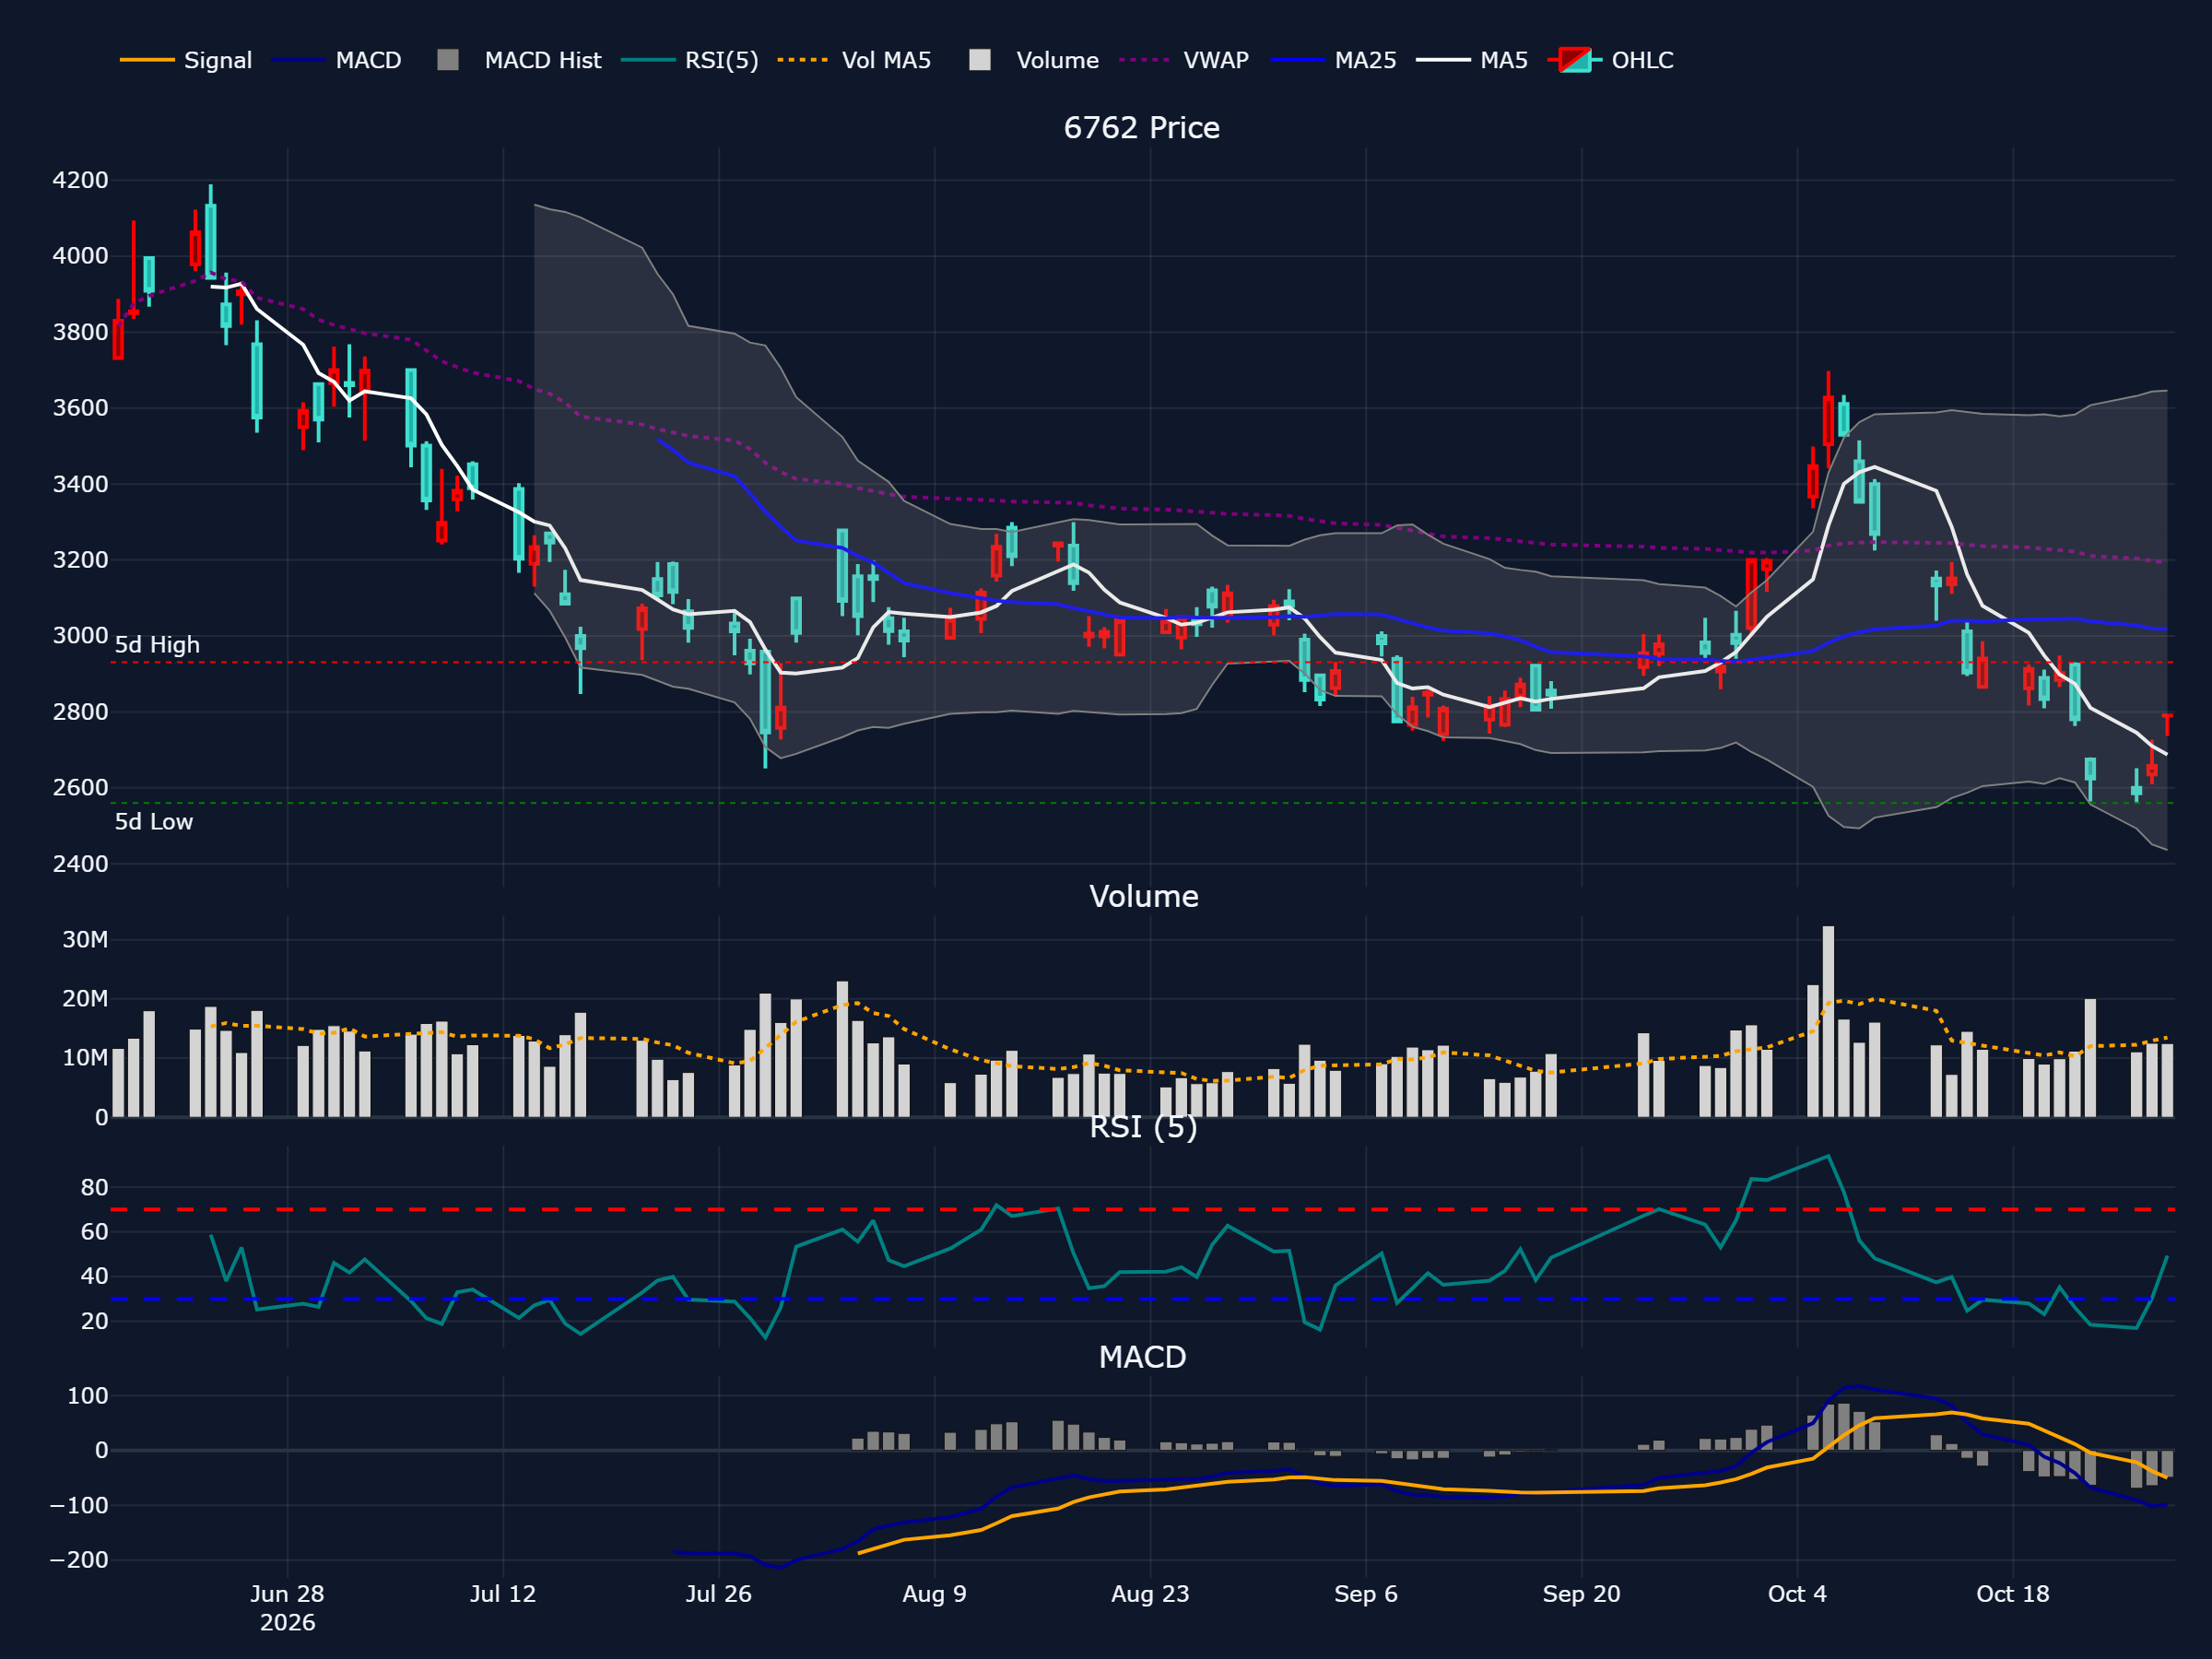Toggle the Vol MA5 legend entry
Screen dimensions: 2212x1659
coord(855,60)
